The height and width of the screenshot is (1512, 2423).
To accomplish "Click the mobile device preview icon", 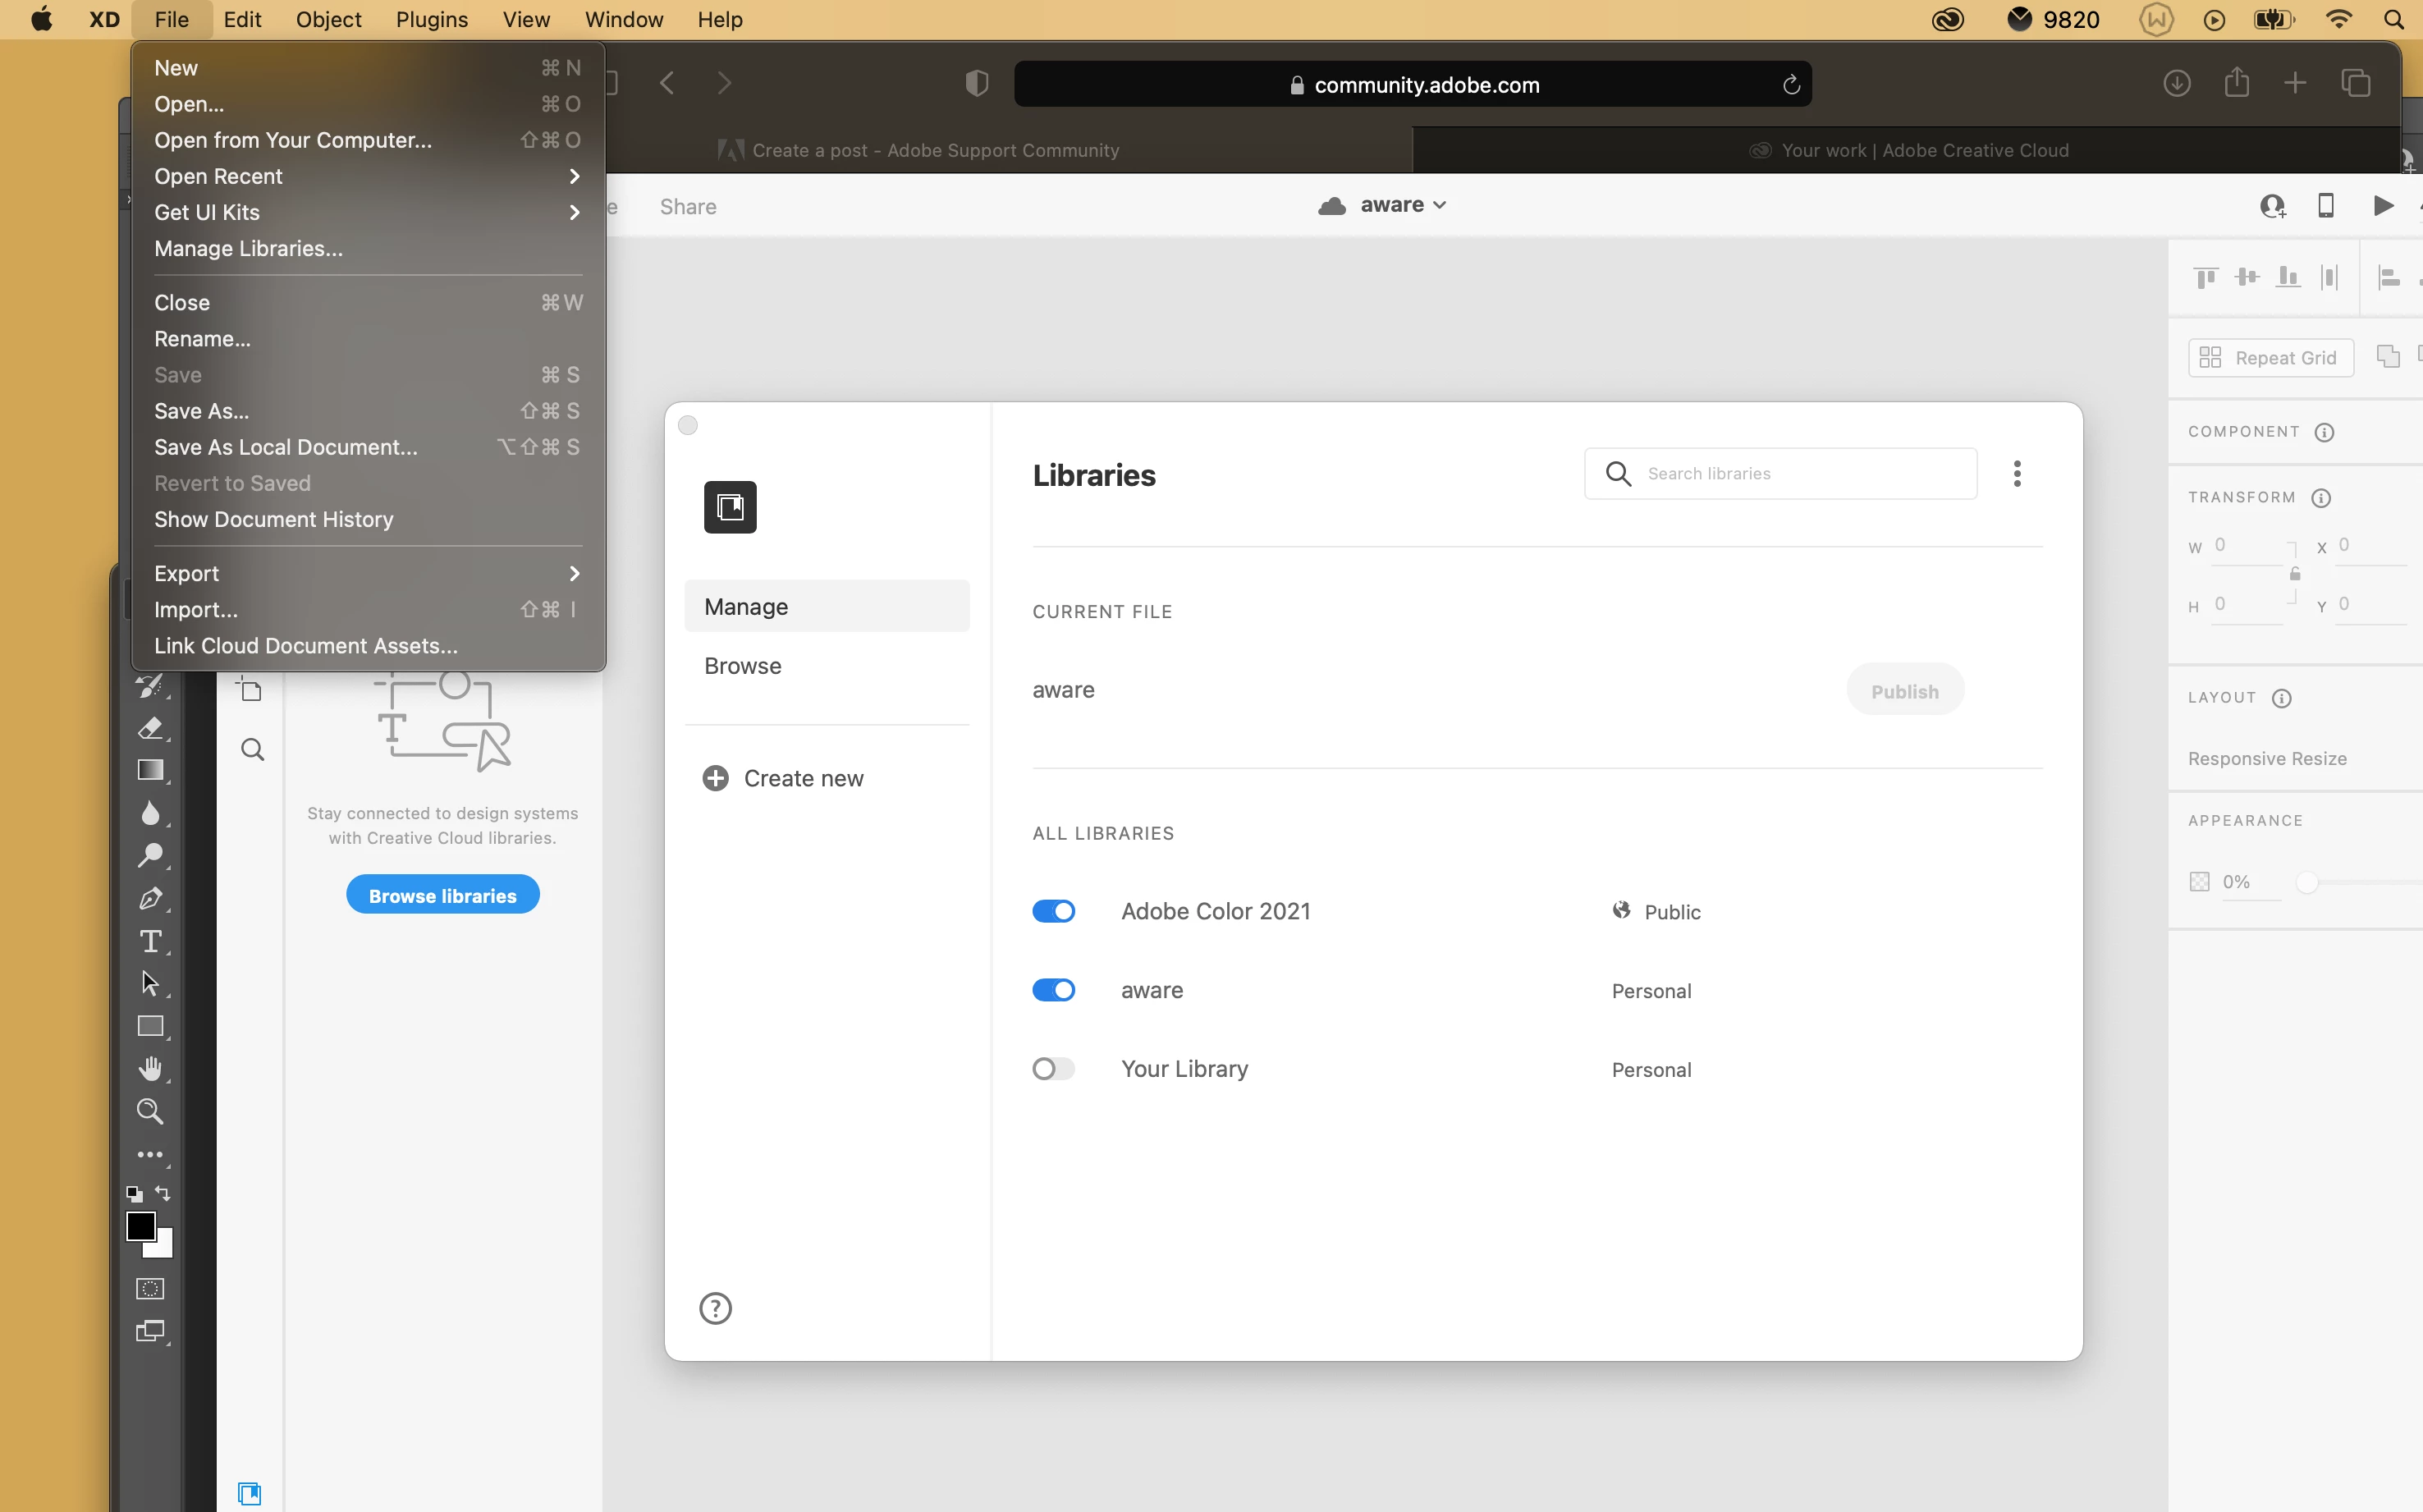I will [2326, 205].
